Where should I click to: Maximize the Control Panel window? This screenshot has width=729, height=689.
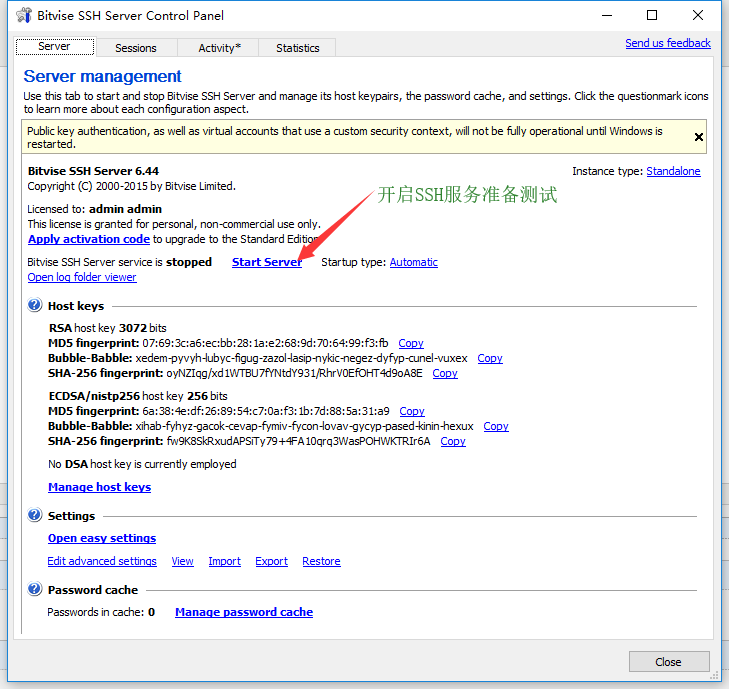tap(652, 15)
